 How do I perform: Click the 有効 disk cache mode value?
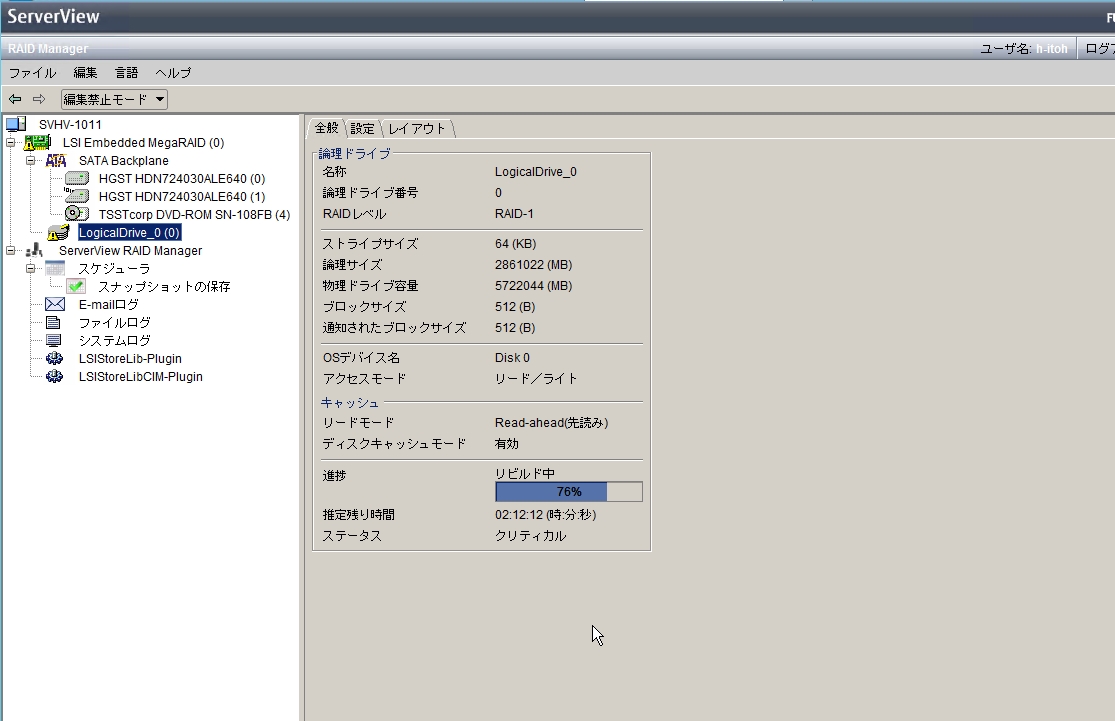coord(506,443)
